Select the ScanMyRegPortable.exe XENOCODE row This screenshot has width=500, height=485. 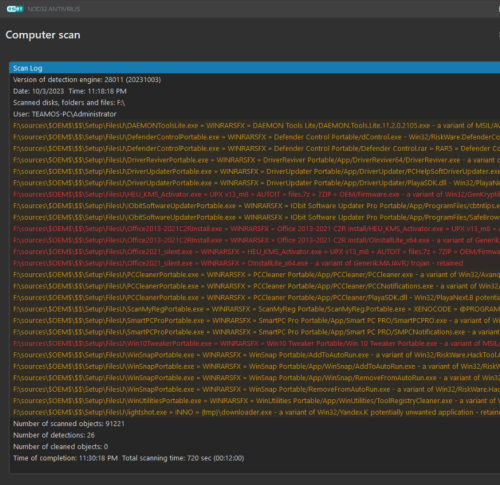pos(255,309)
